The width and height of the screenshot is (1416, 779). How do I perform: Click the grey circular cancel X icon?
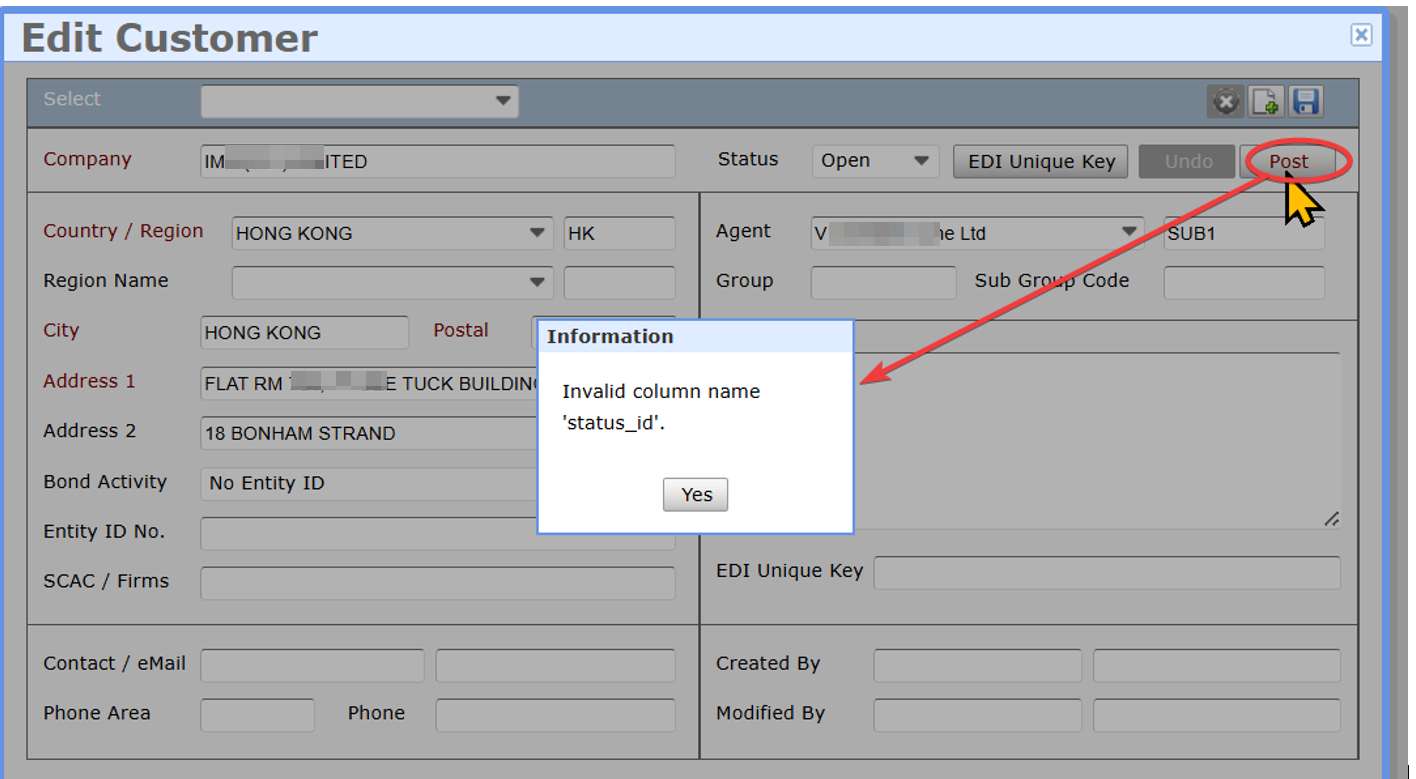coord(1226,101)
